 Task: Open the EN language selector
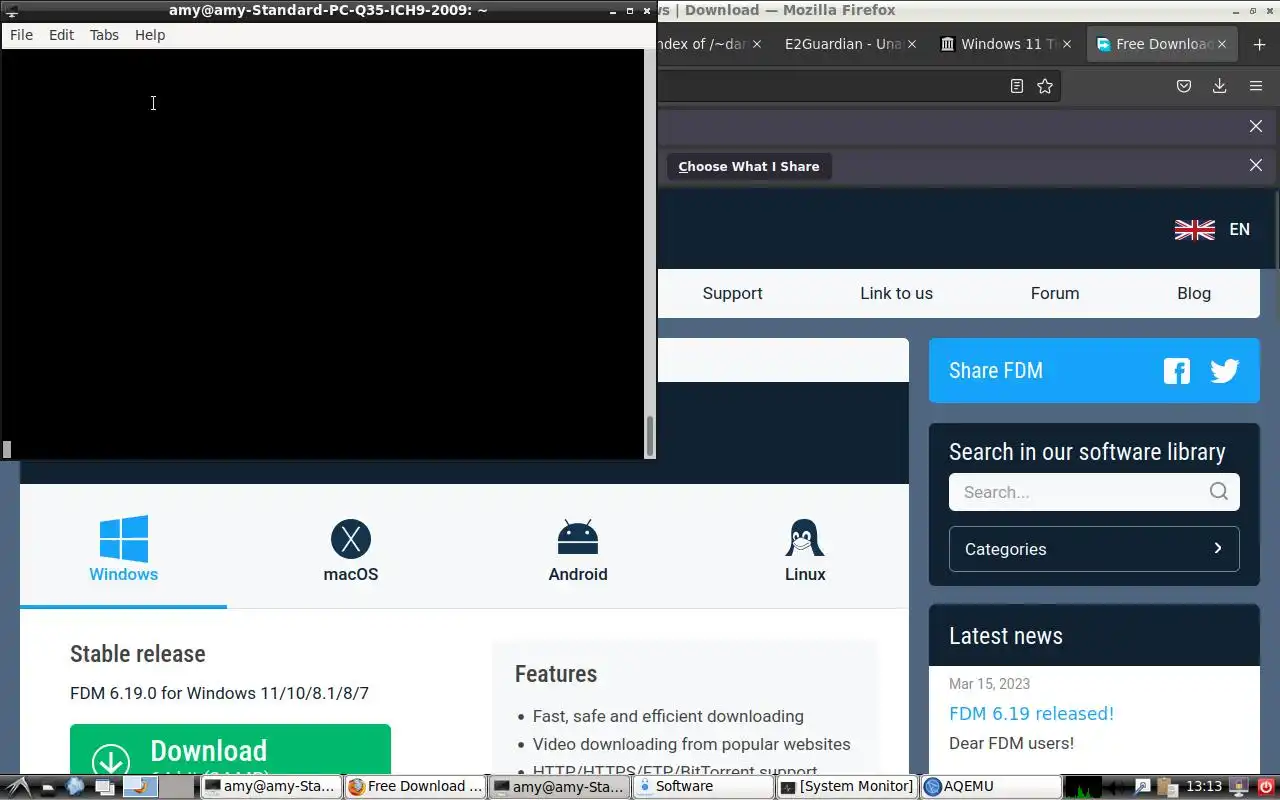[x=1239, y=229]
